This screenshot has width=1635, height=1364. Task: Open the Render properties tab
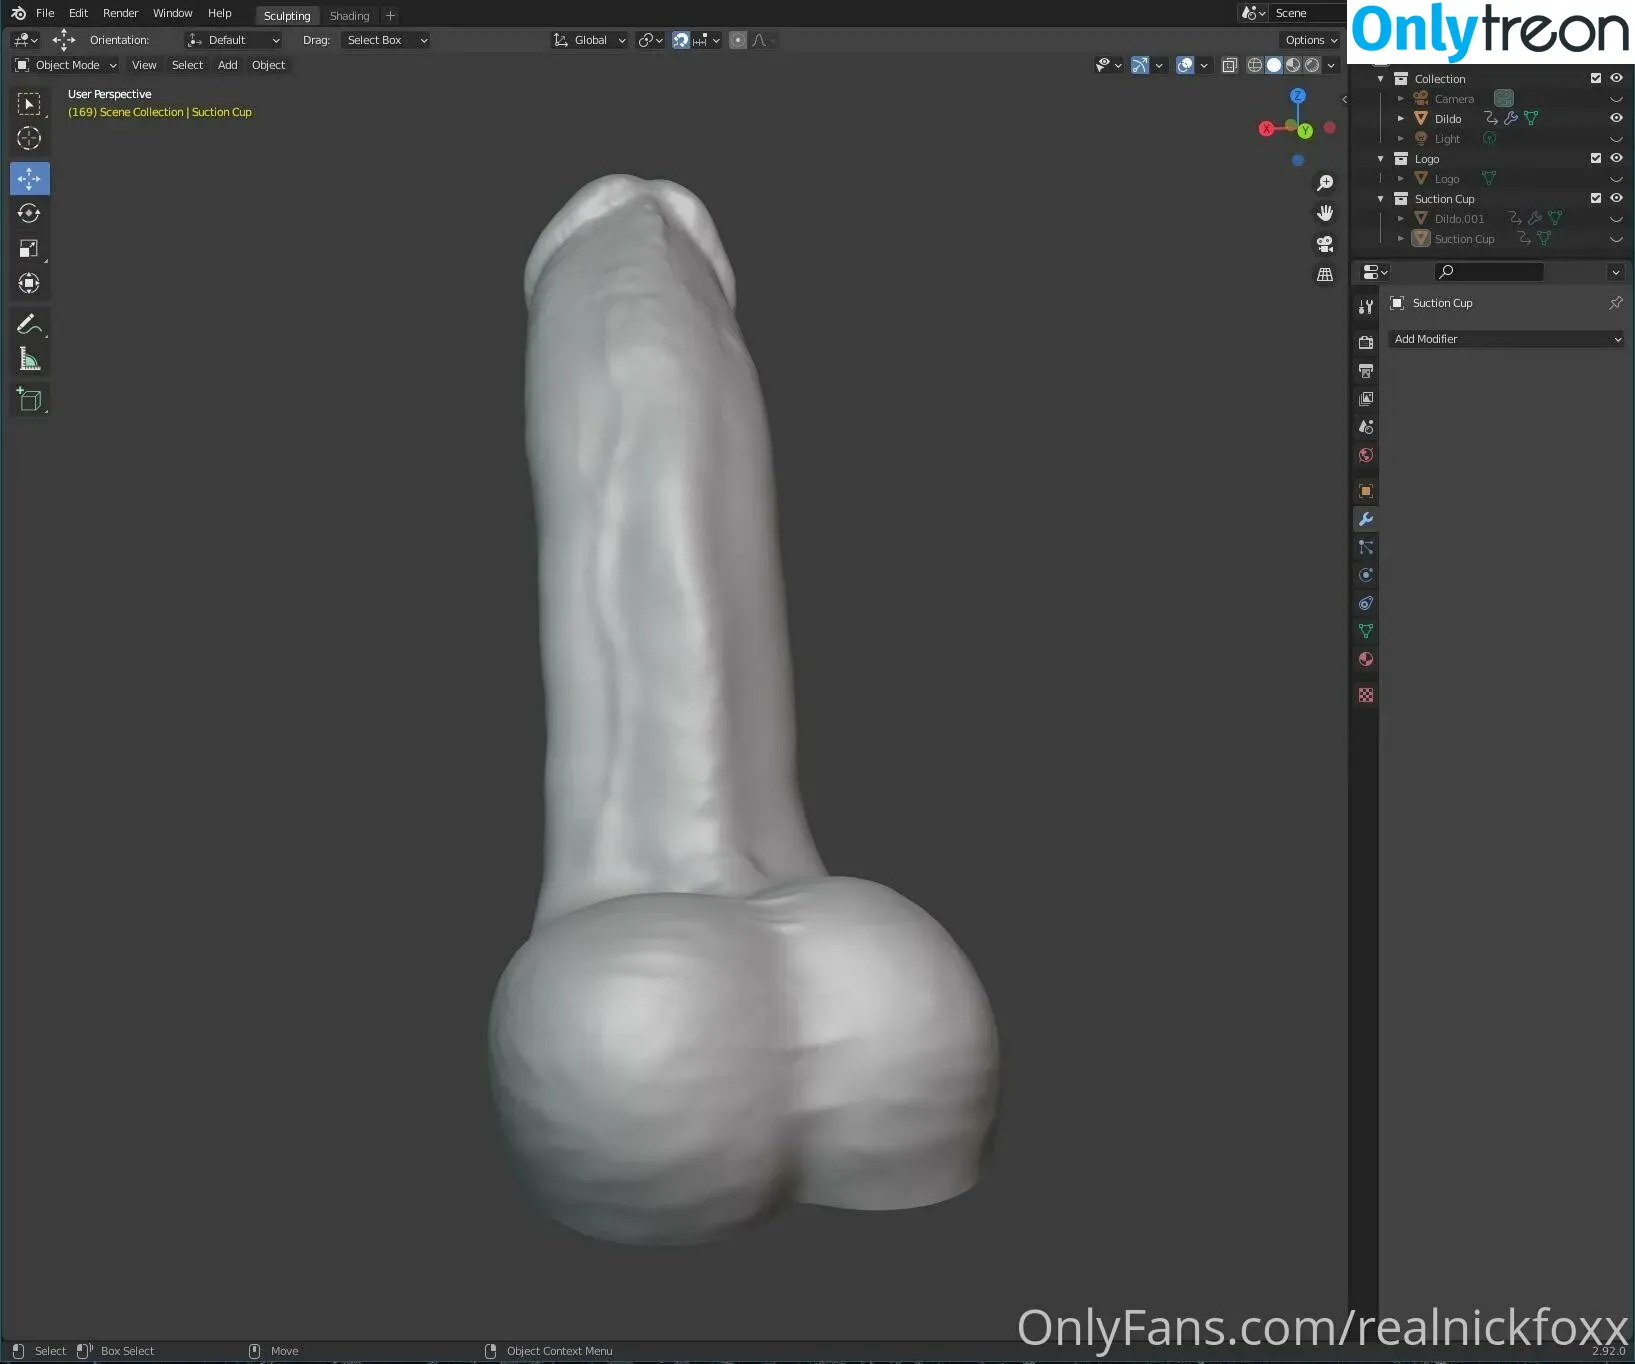[1366, 342]
